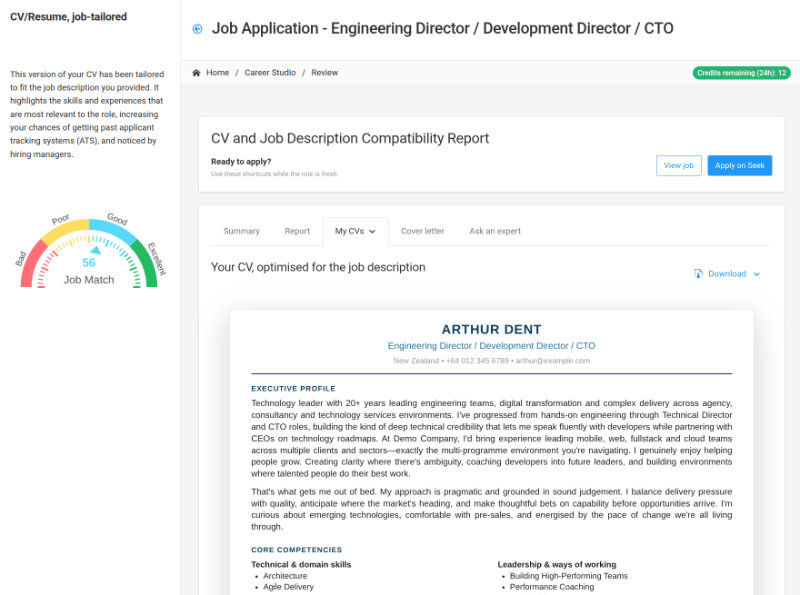This screenshot has height=595, width=800.
Task: Click the Building High-Performing Teams bullet
Action: 568,576
